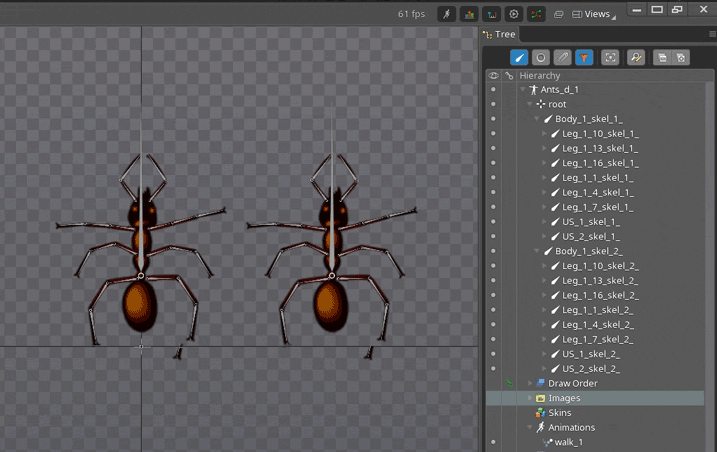Click the center-on-selection icon in Tree toolbar
This screenshot has height=452, width=717.
click(610, 58)
